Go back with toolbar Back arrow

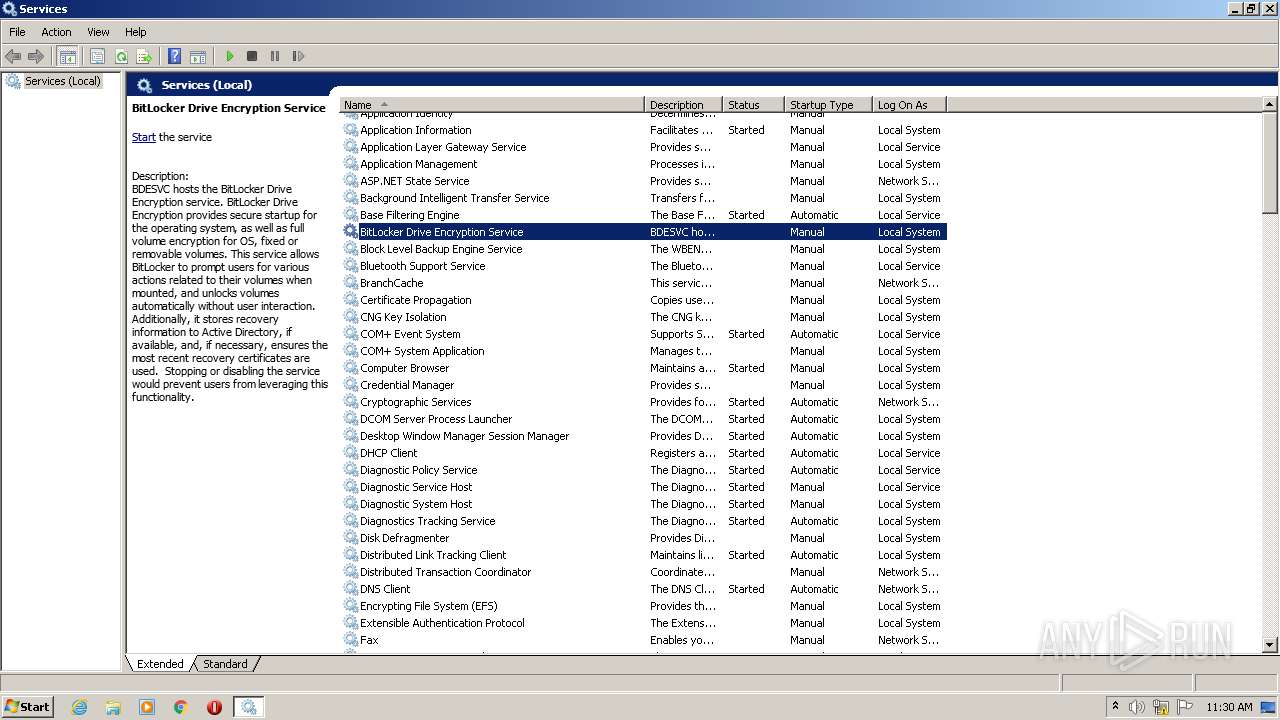point(13,57)
